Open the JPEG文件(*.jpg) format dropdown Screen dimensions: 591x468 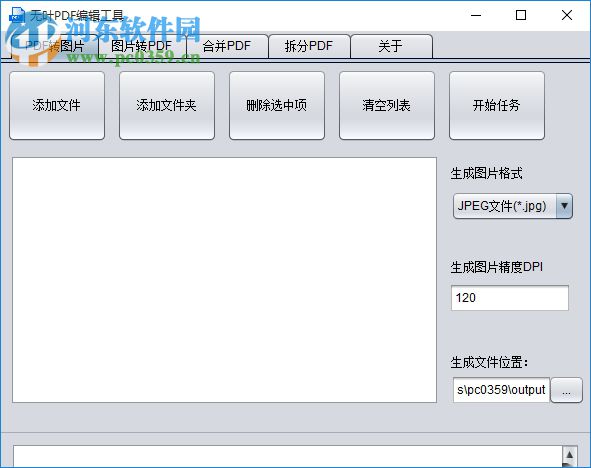[x=513, y=206]
